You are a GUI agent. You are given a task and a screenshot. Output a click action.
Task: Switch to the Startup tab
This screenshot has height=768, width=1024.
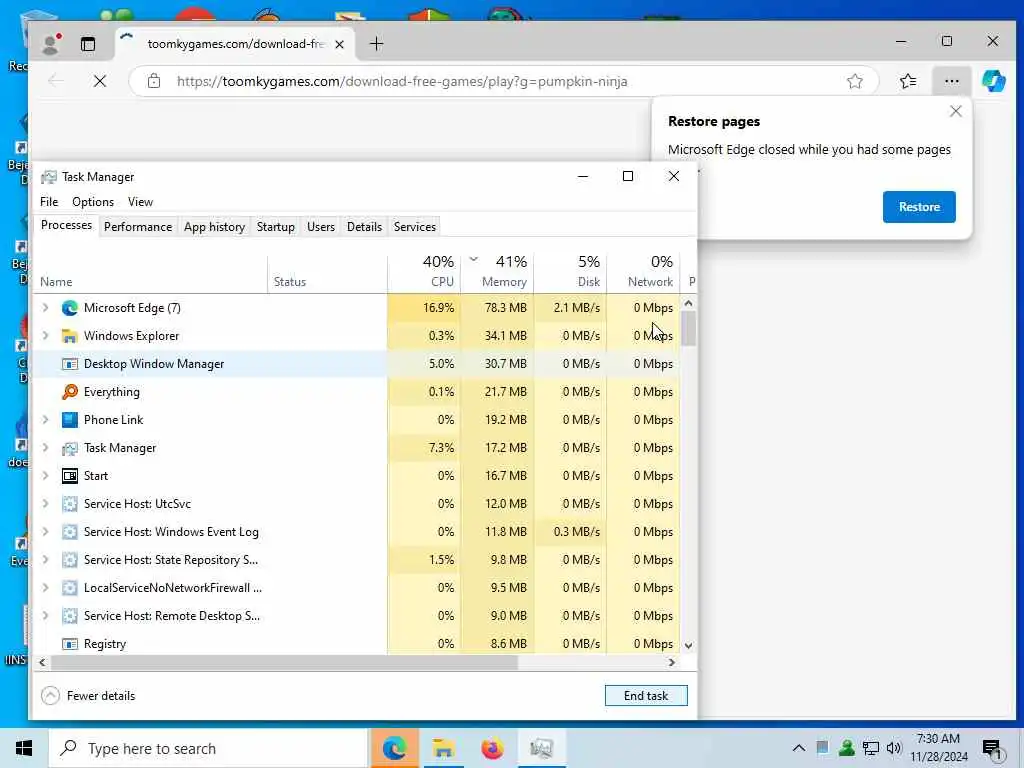coord(276,227)
